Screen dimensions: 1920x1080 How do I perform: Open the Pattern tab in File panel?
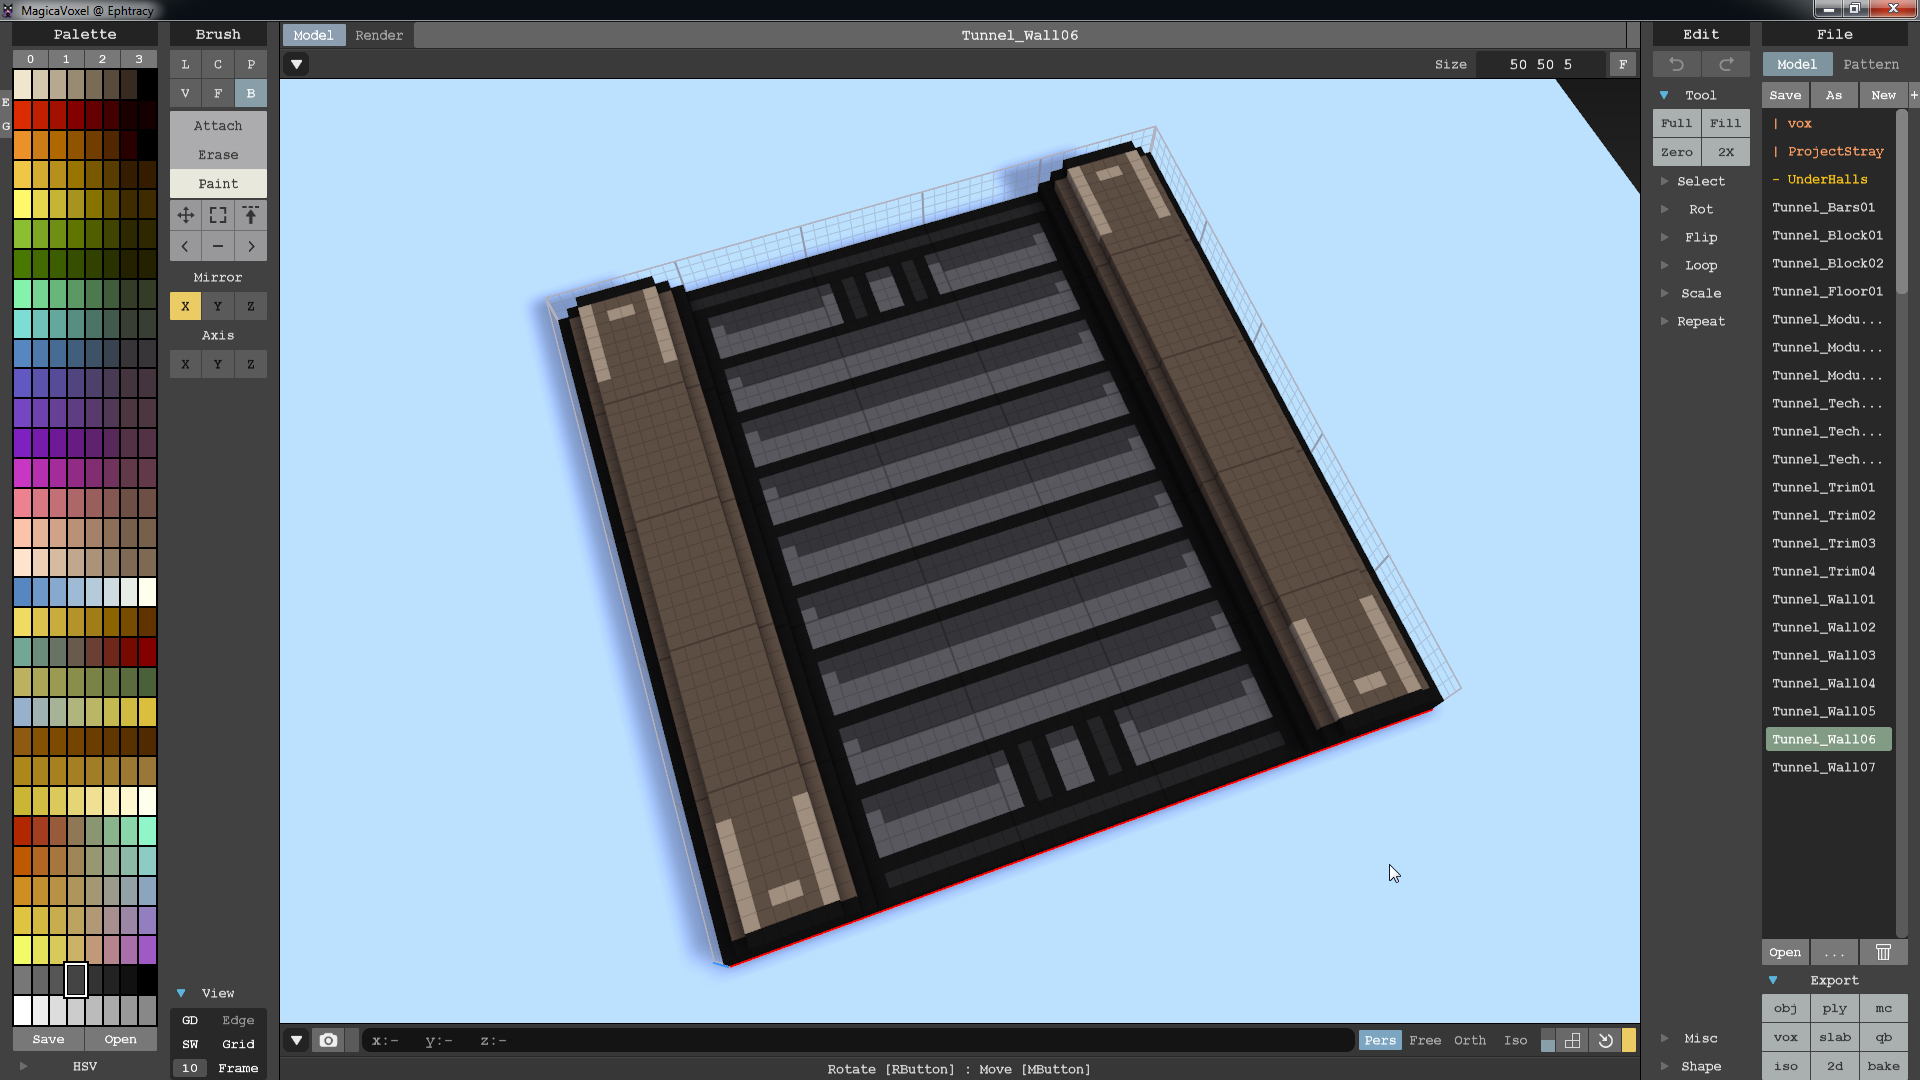point(1871,64)
